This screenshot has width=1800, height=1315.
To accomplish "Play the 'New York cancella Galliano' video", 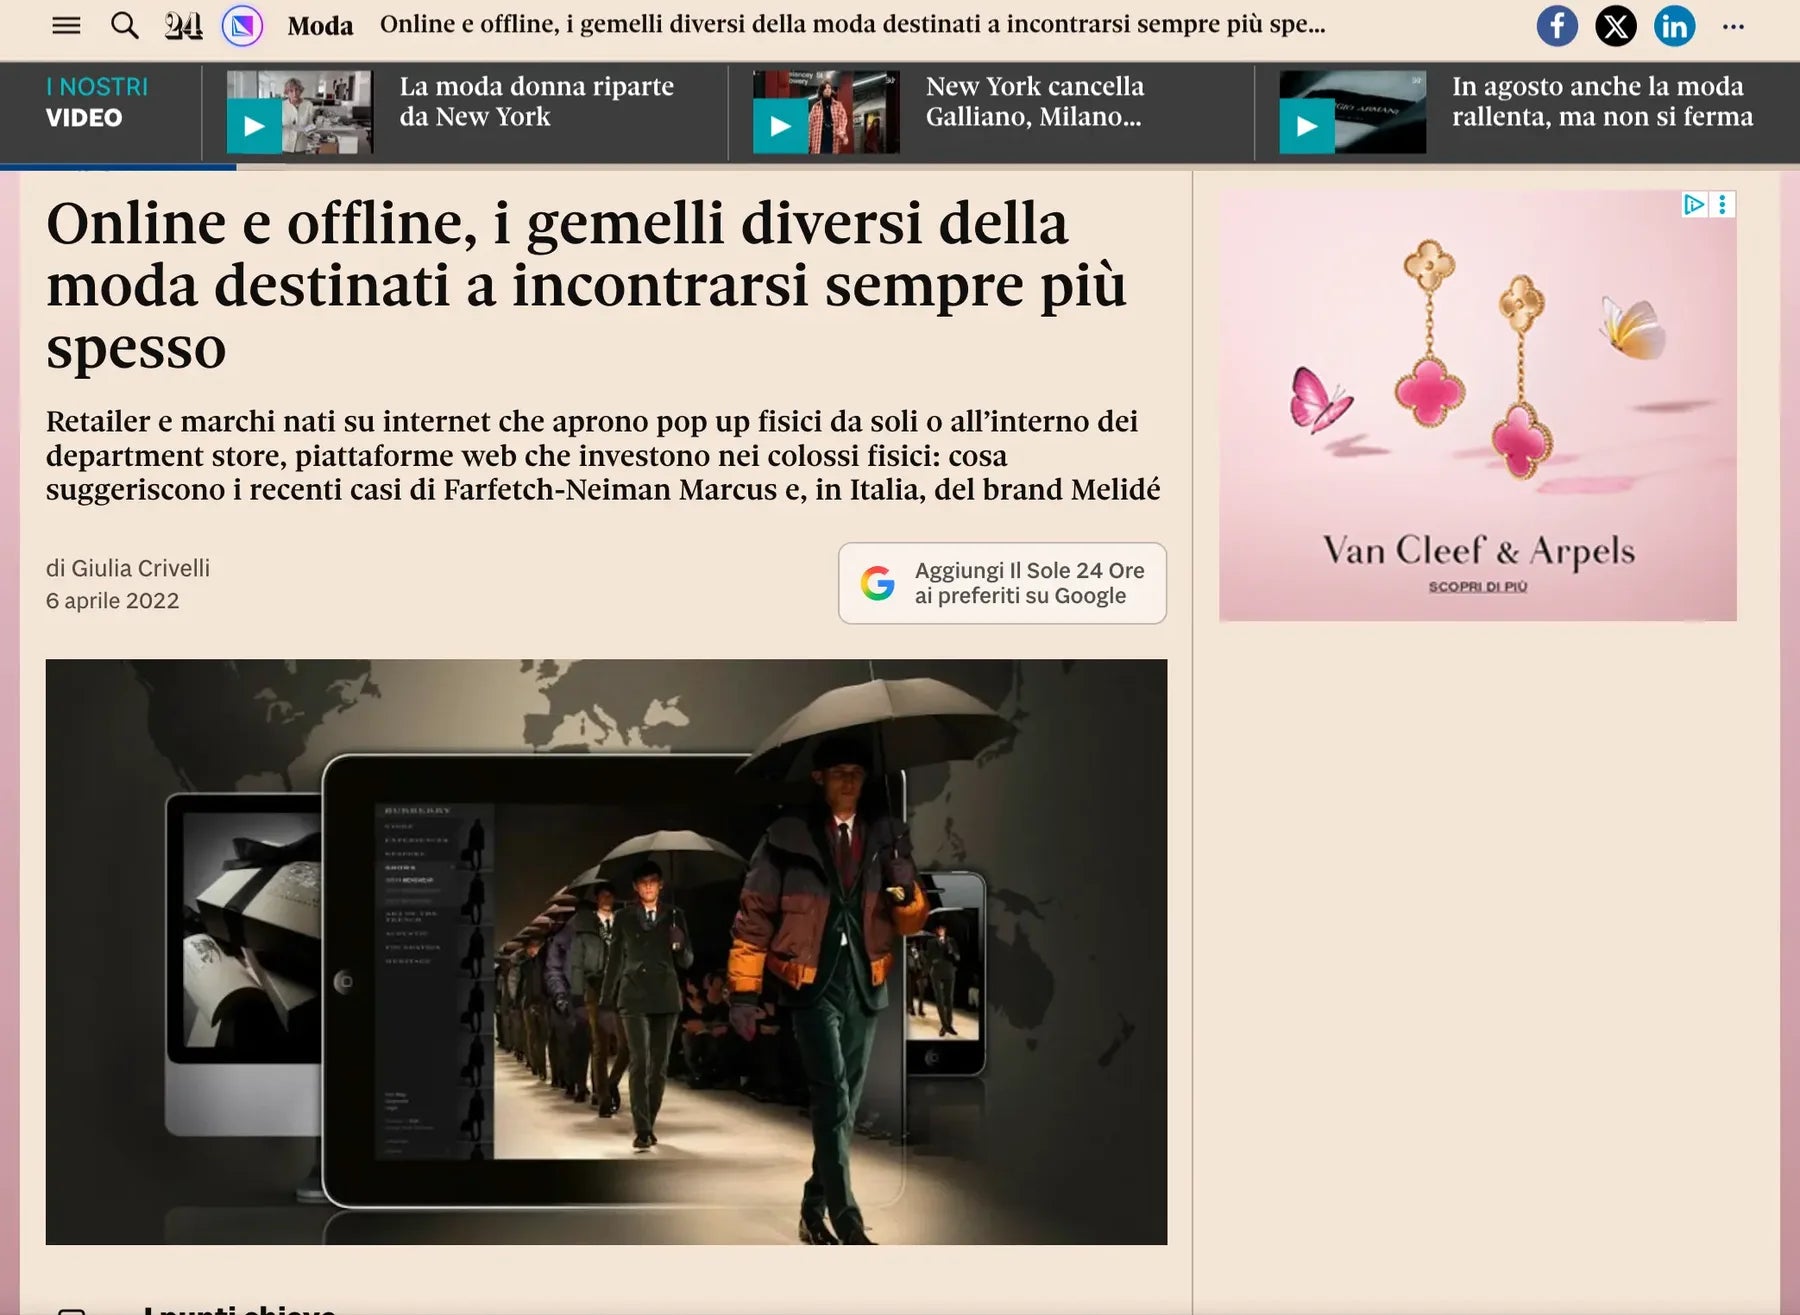I will (780, 127).
